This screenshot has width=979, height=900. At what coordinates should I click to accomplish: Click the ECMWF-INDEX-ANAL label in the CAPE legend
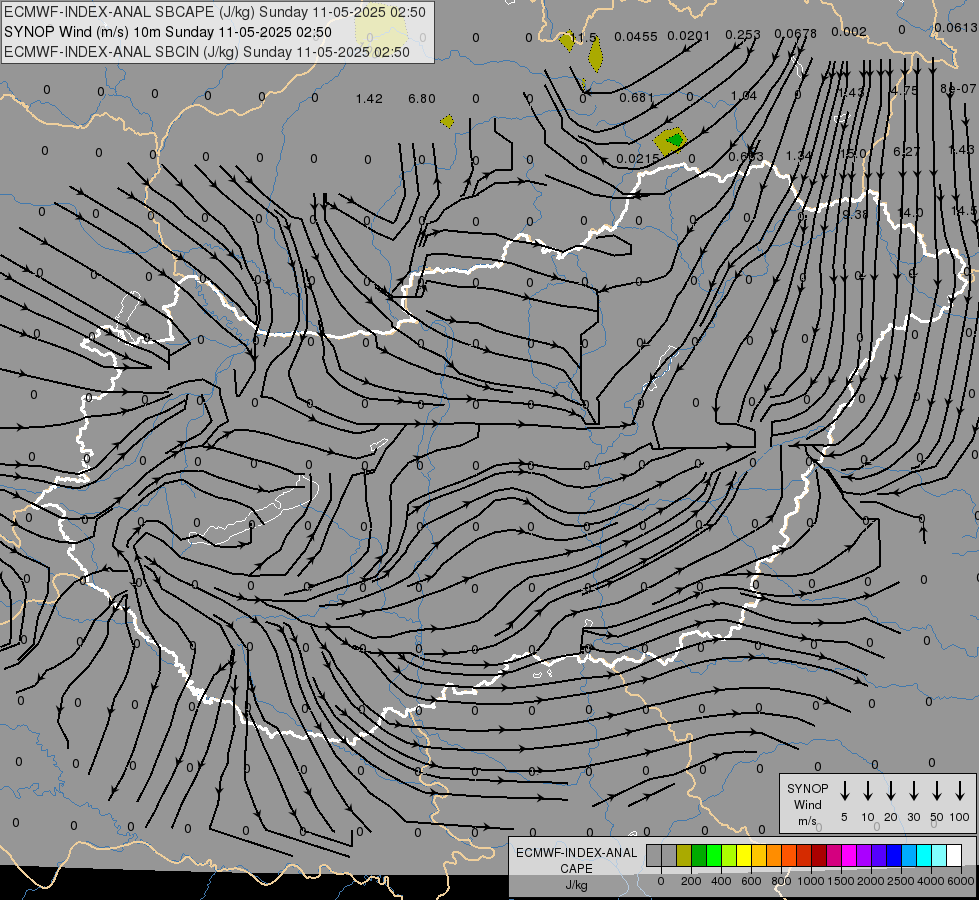[x=576, y=853]
